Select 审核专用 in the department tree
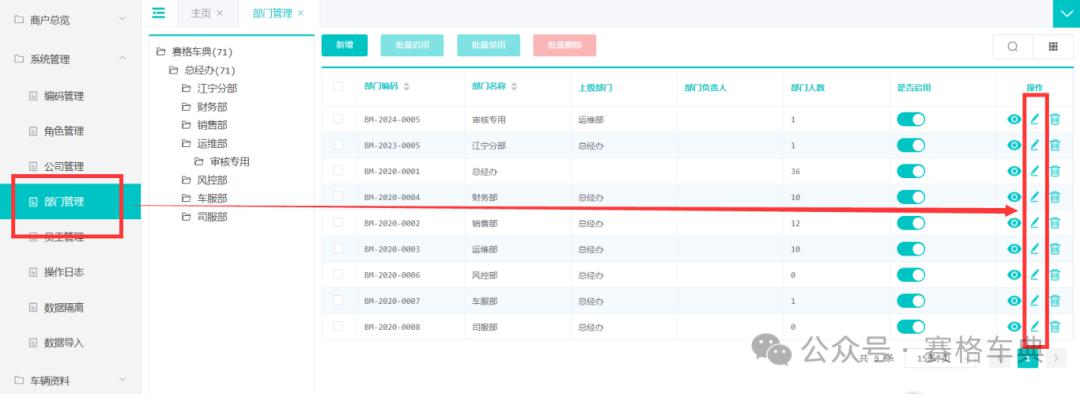 click(x=229, y=162)
